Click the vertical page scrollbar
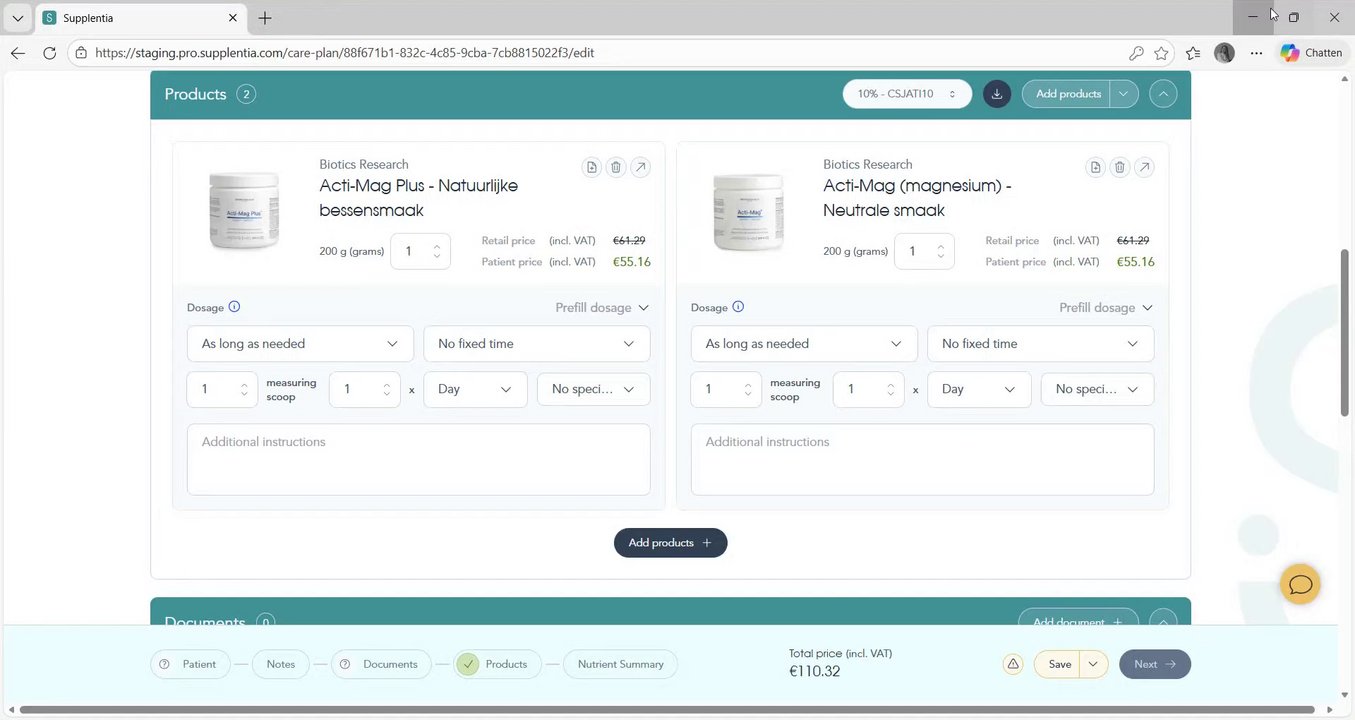 click(x=1345, y=332)
